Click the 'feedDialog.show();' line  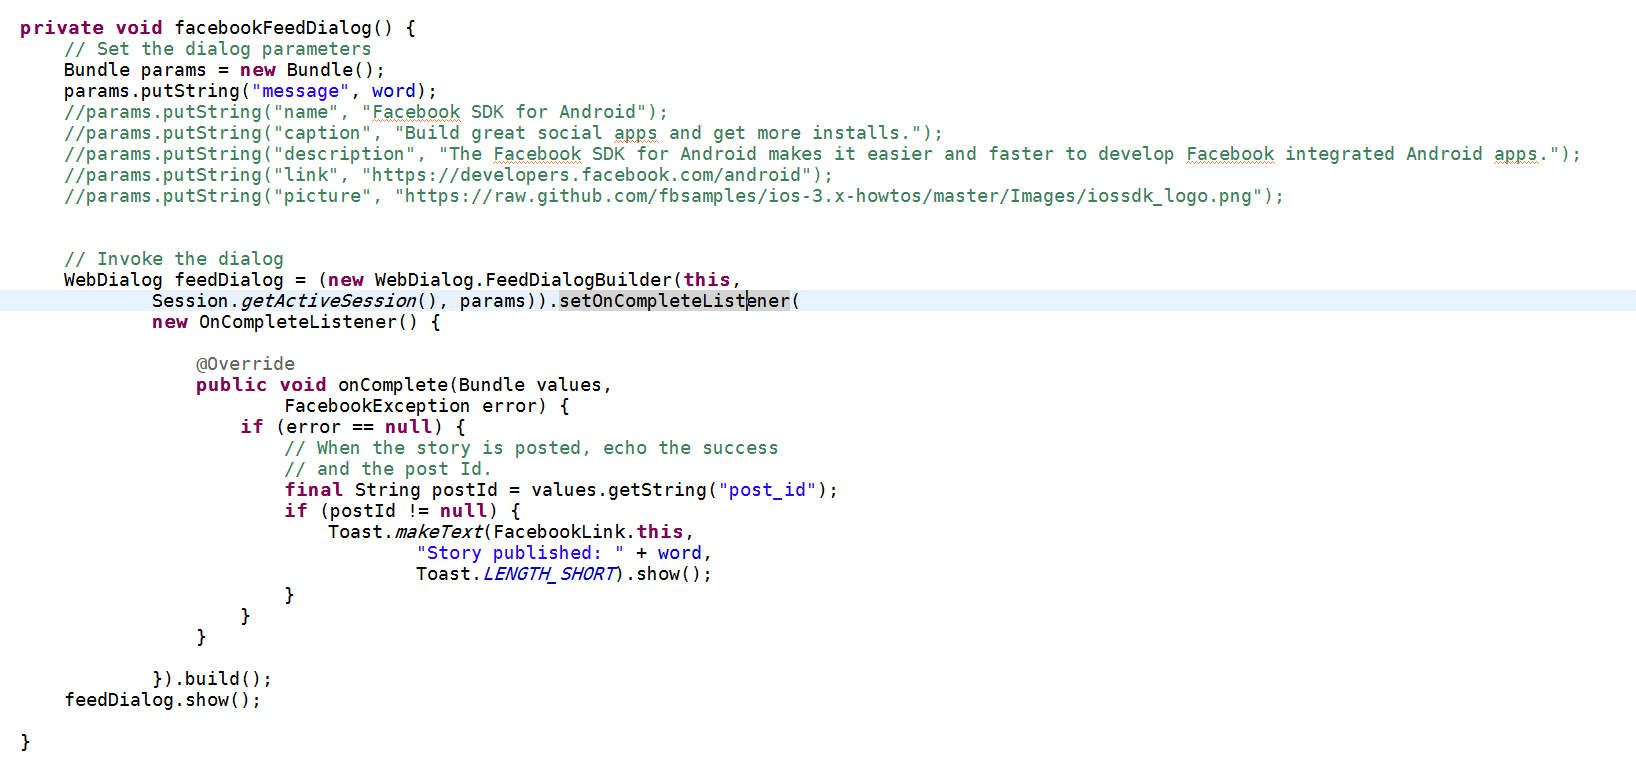pos(163,700)
